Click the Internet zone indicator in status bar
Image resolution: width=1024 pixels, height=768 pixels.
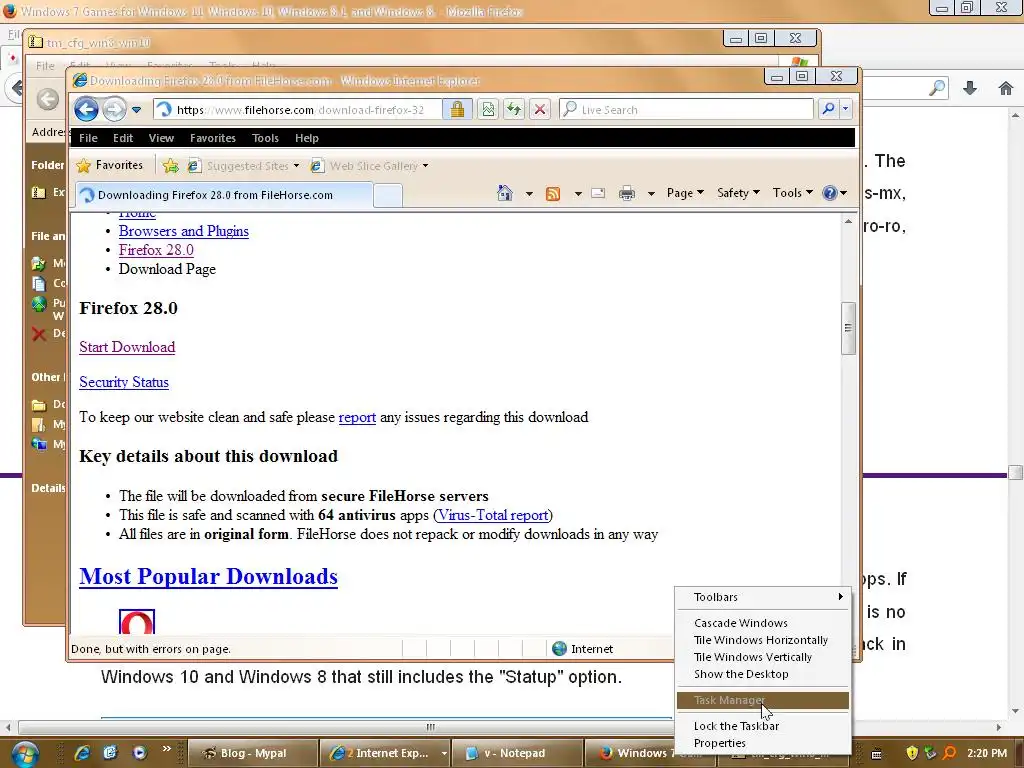click(x=583, y=648)
